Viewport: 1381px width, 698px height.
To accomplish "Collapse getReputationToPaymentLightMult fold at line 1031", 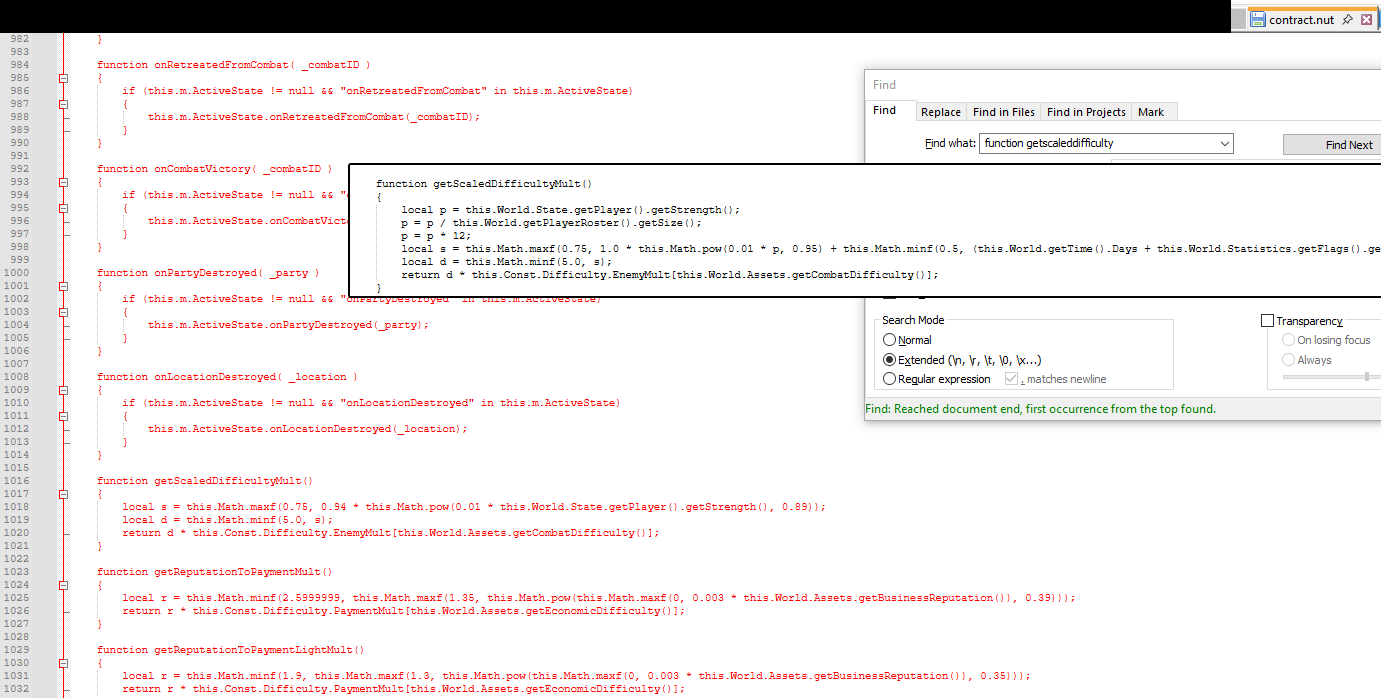I will pyautogui.click(x=62, y=663).
